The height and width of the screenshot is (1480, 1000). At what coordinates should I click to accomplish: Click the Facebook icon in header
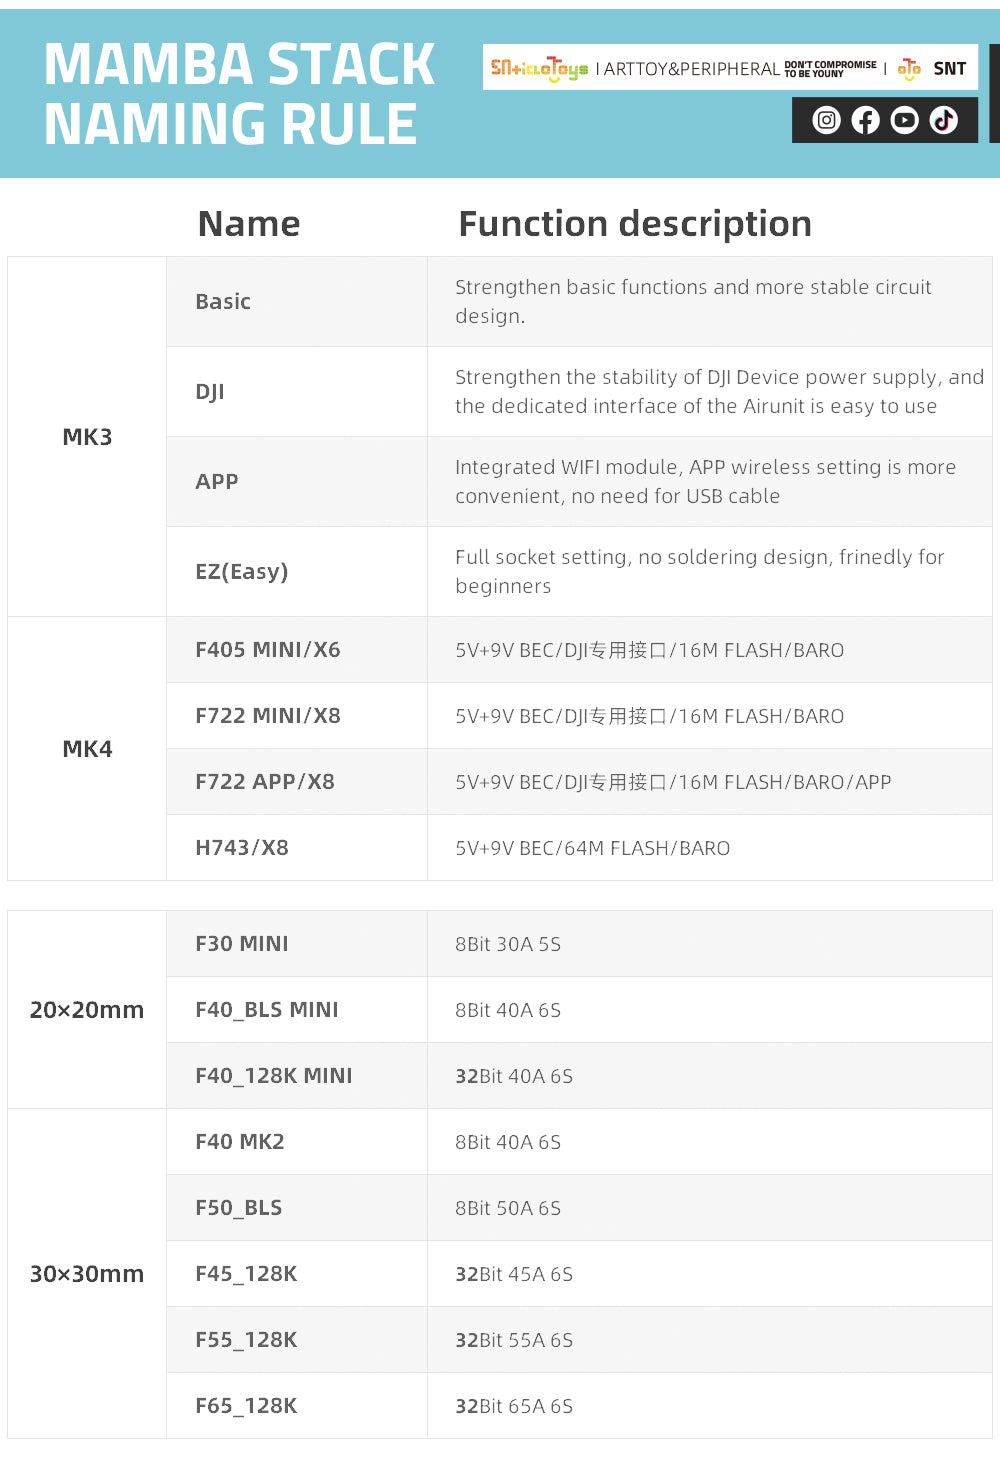(865, 120)
